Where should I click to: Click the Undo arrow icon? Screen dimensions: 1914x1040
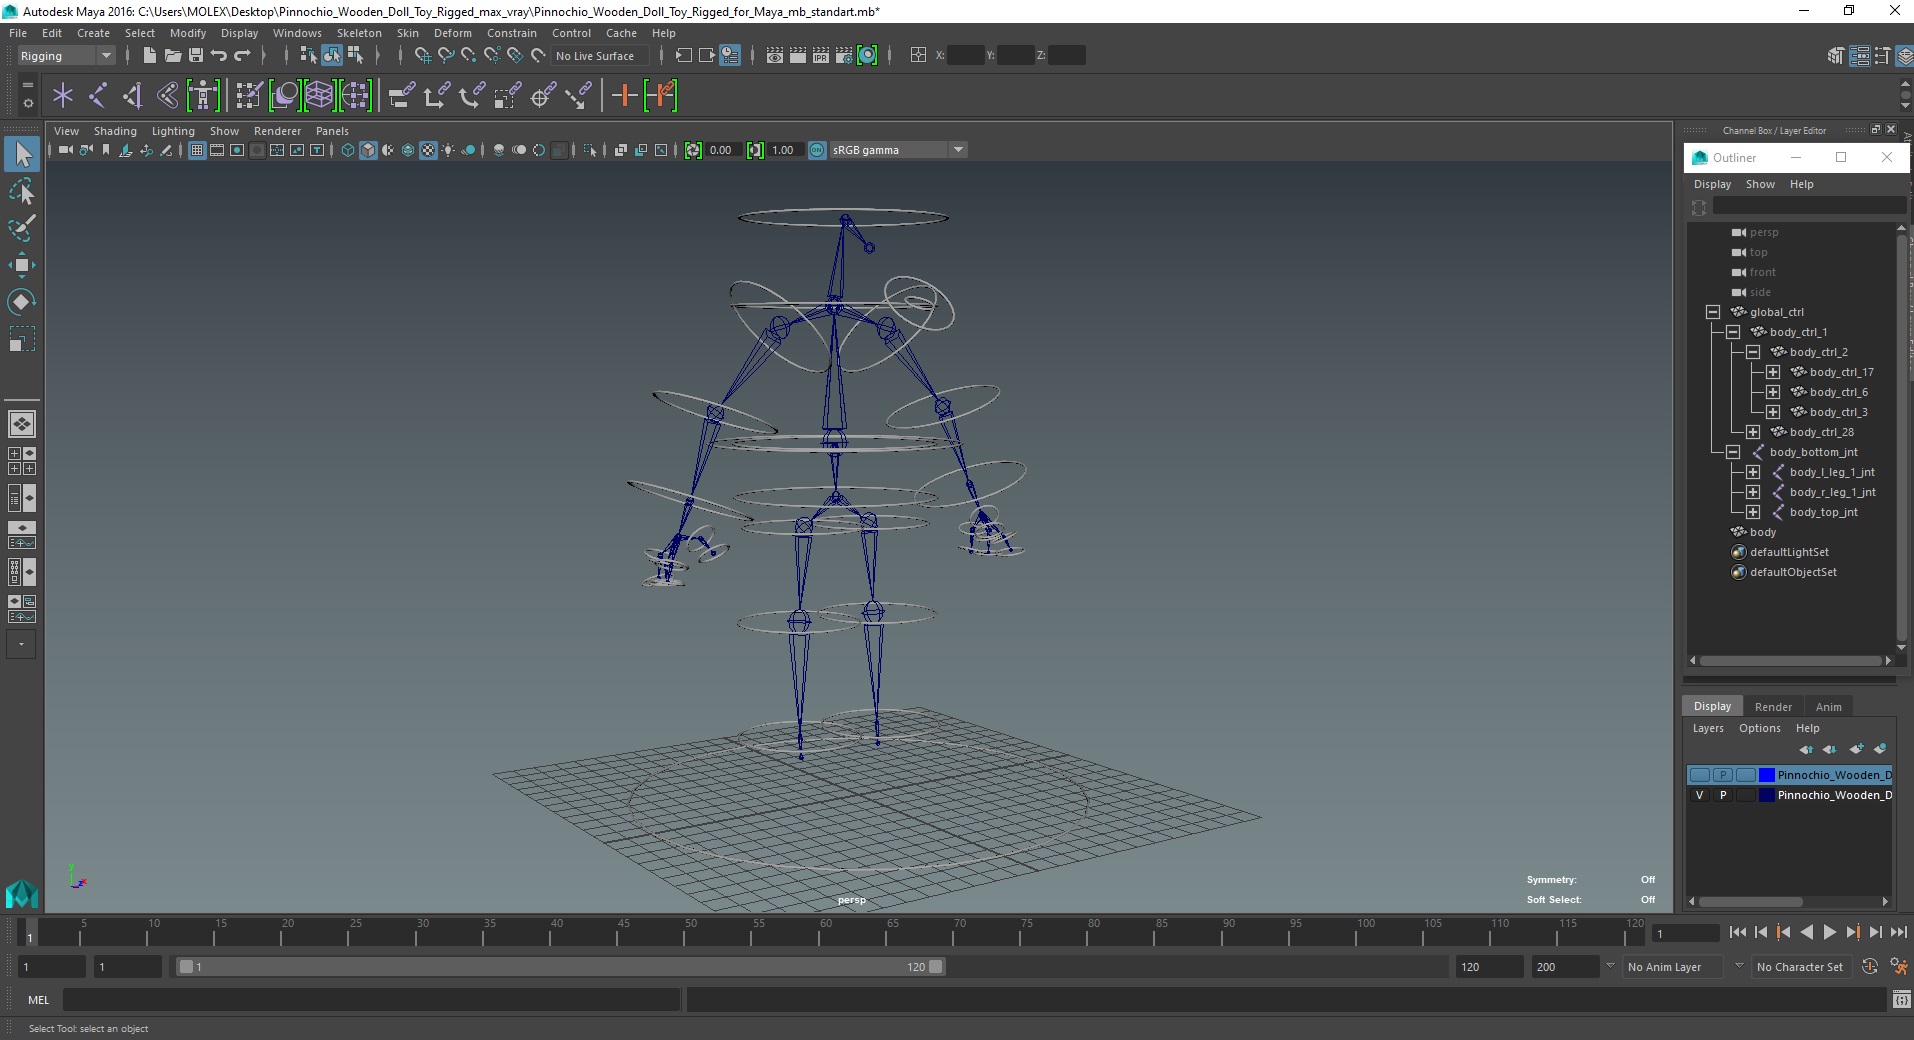tap(219, 56)
